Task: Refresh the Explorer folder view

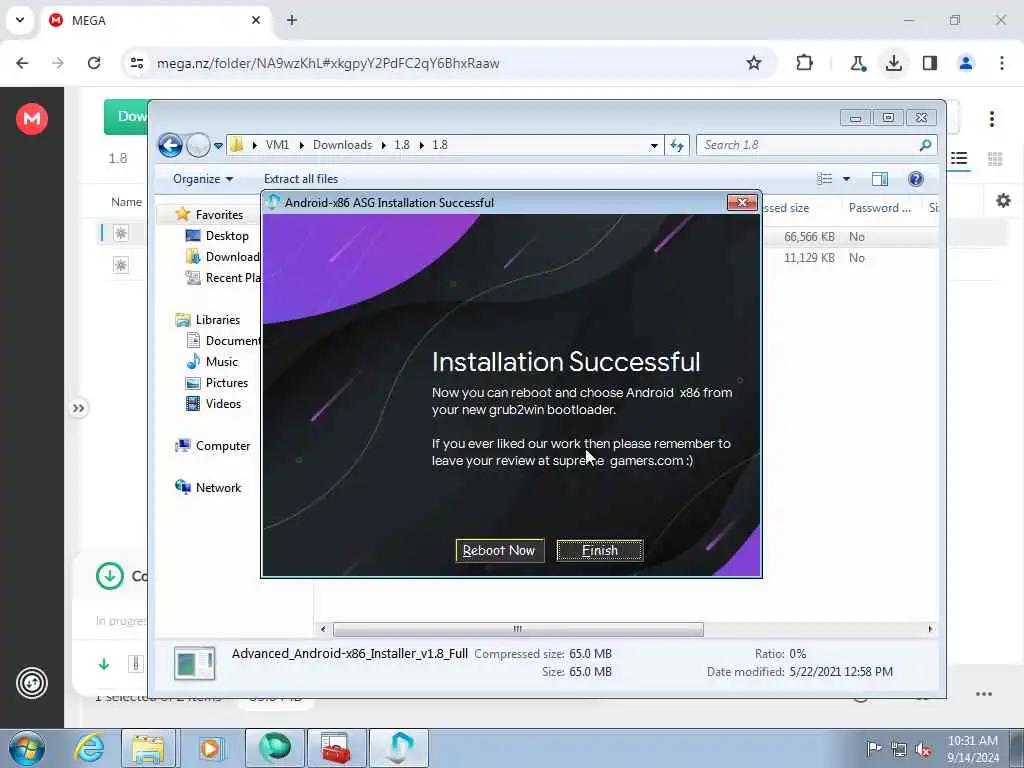Action: [x=677, y=146]
